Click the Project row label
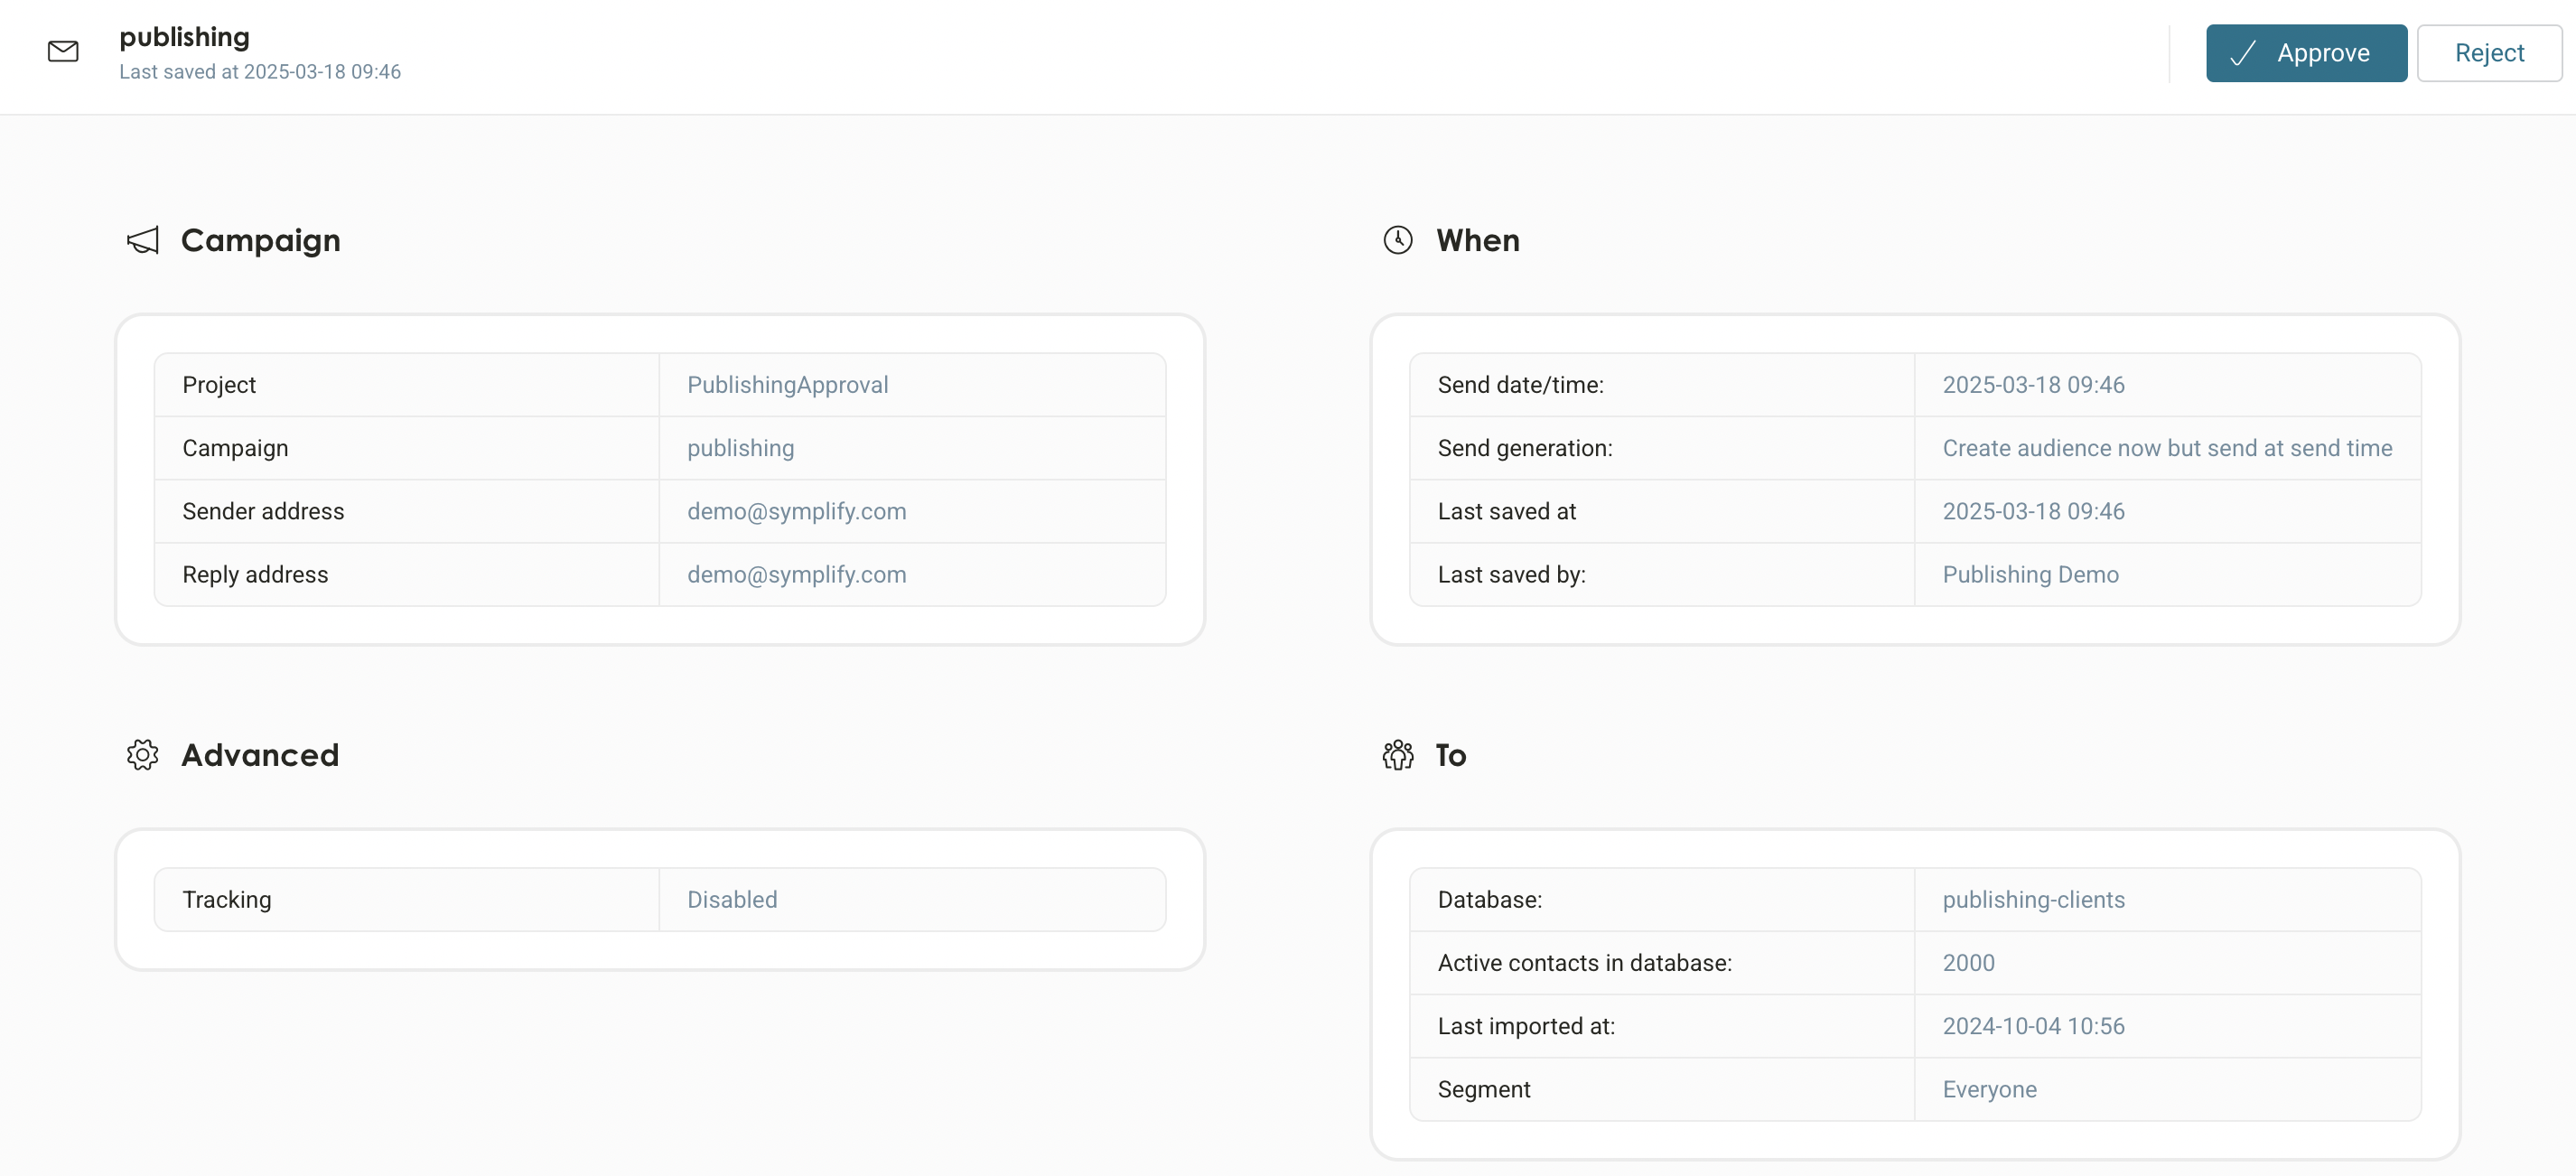 click(x=219, y=385)
